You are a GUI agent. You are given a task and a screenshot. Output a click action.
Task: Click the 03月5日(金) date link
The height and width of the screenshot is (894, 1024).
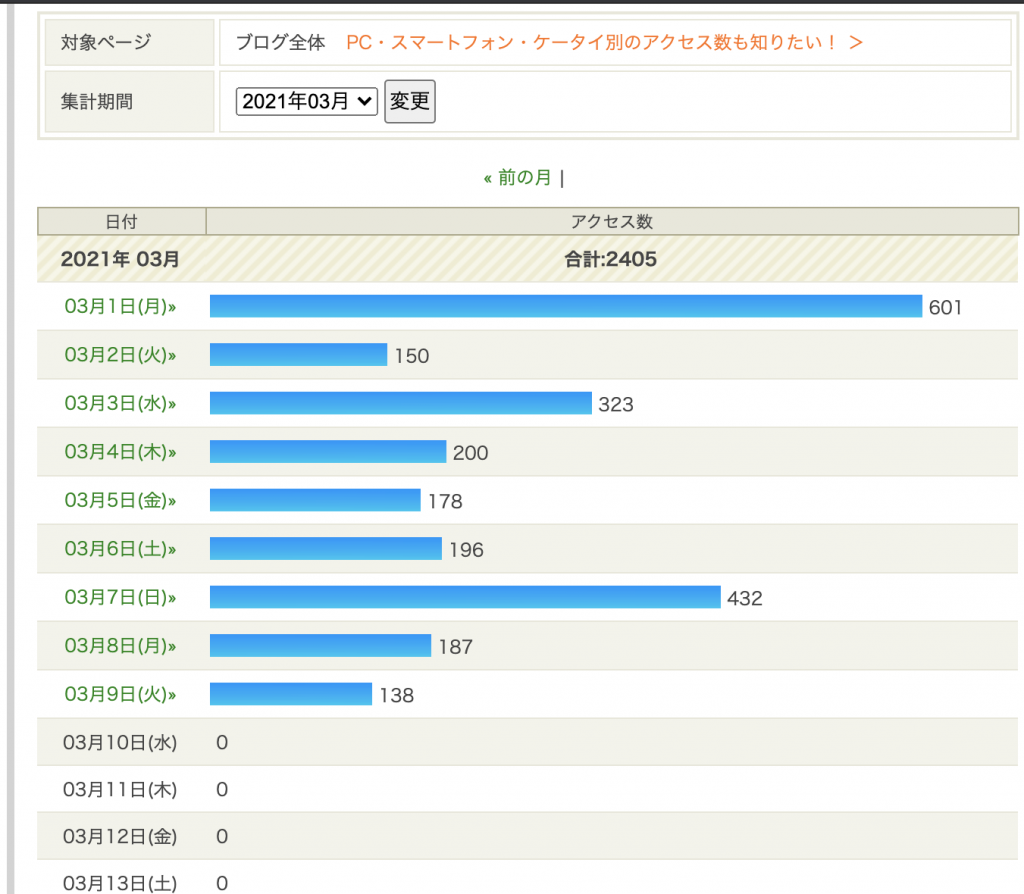coord(120,500)
